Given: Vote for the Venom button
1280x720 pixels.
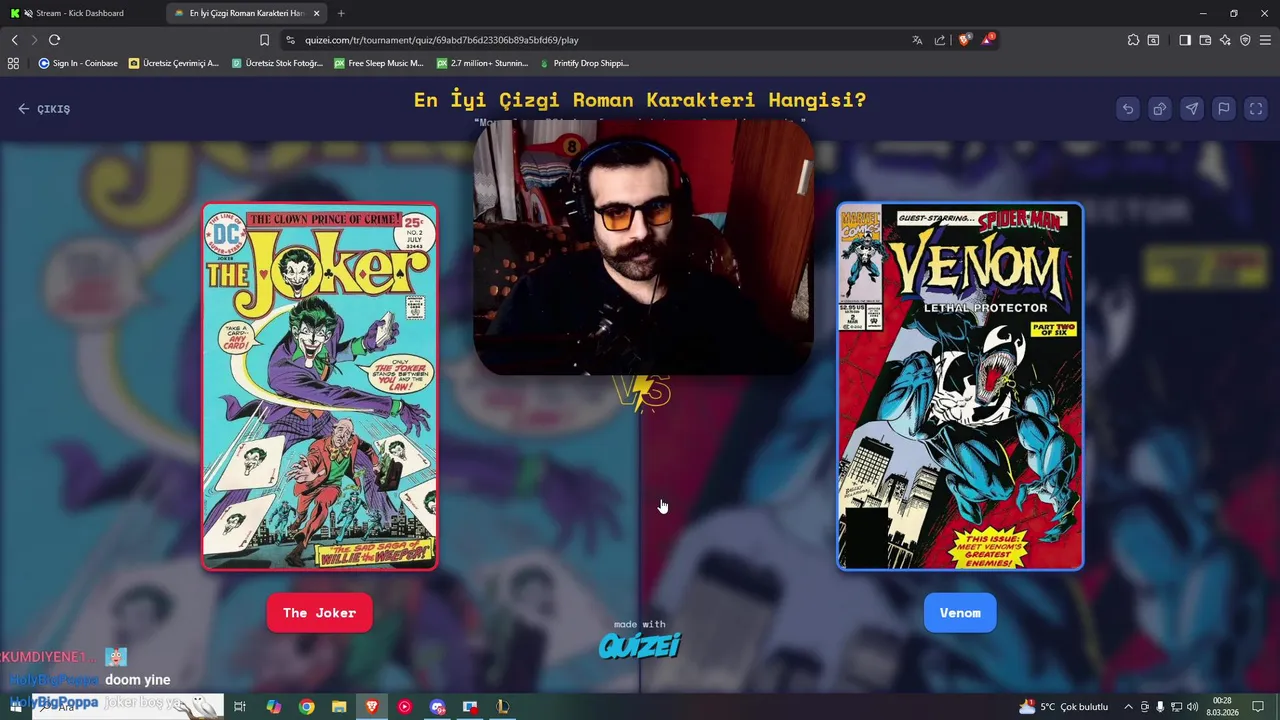Looking at the screenshot, I should click(x=960, y=613).
